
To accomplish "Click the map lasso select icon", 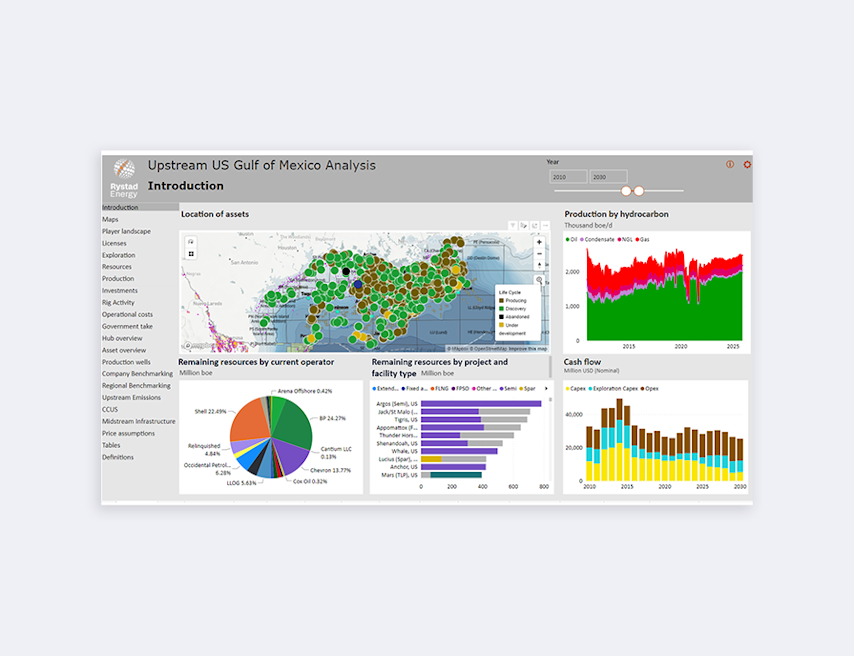I will point(191,242).
